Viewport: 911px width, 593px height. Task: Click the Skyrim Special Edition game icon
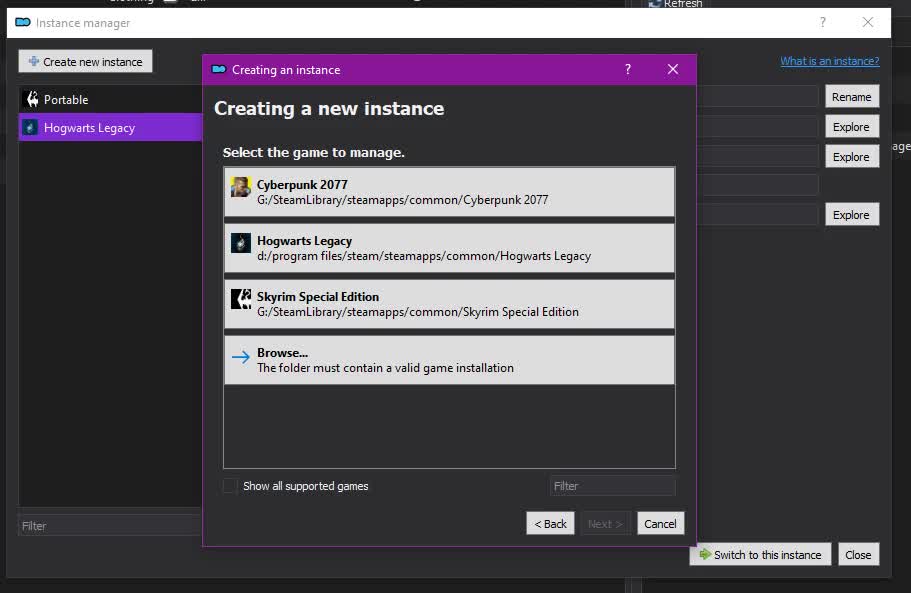241,299
